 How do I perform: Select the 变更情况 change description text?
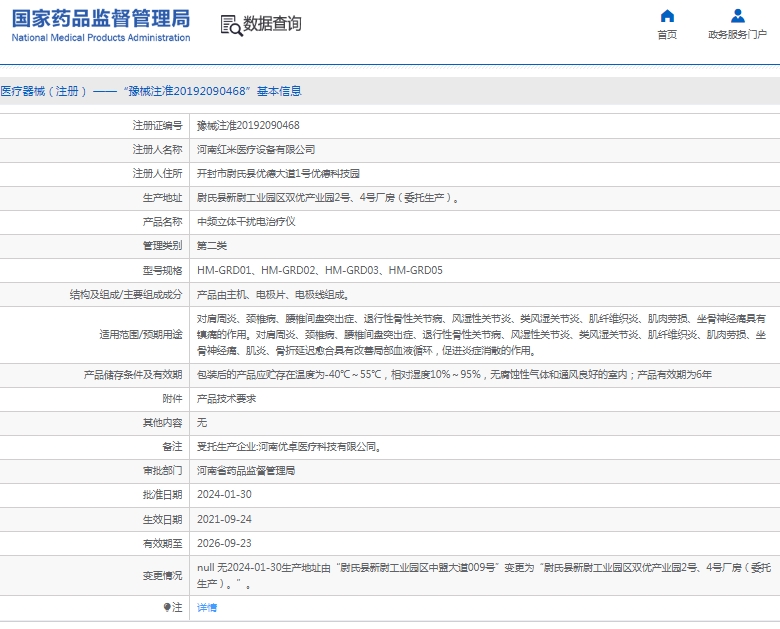coord(484,575)
